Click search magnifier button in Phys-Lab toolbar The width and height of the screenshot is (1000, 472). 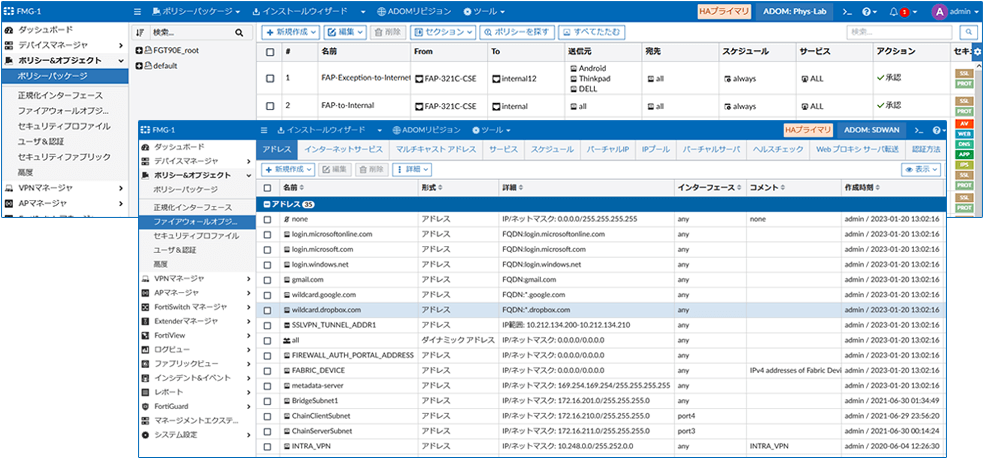[969, 32]
